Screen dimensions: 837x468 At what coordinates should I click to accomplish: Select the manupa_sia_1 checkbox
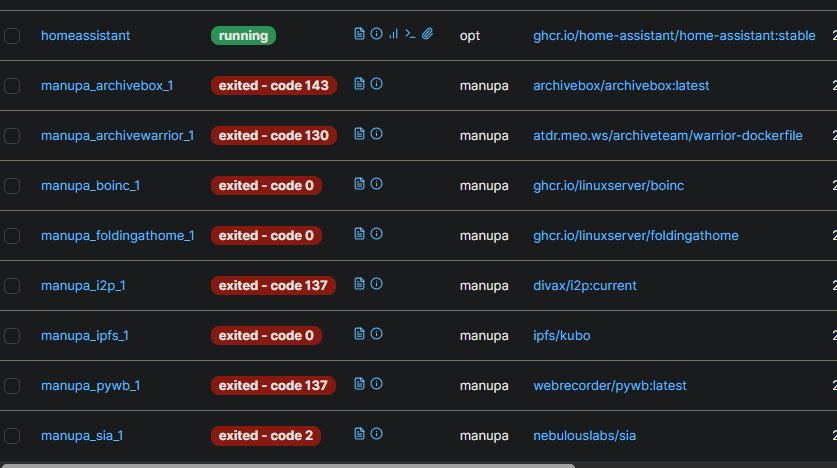pyautogui.click(x=12, y=436)
